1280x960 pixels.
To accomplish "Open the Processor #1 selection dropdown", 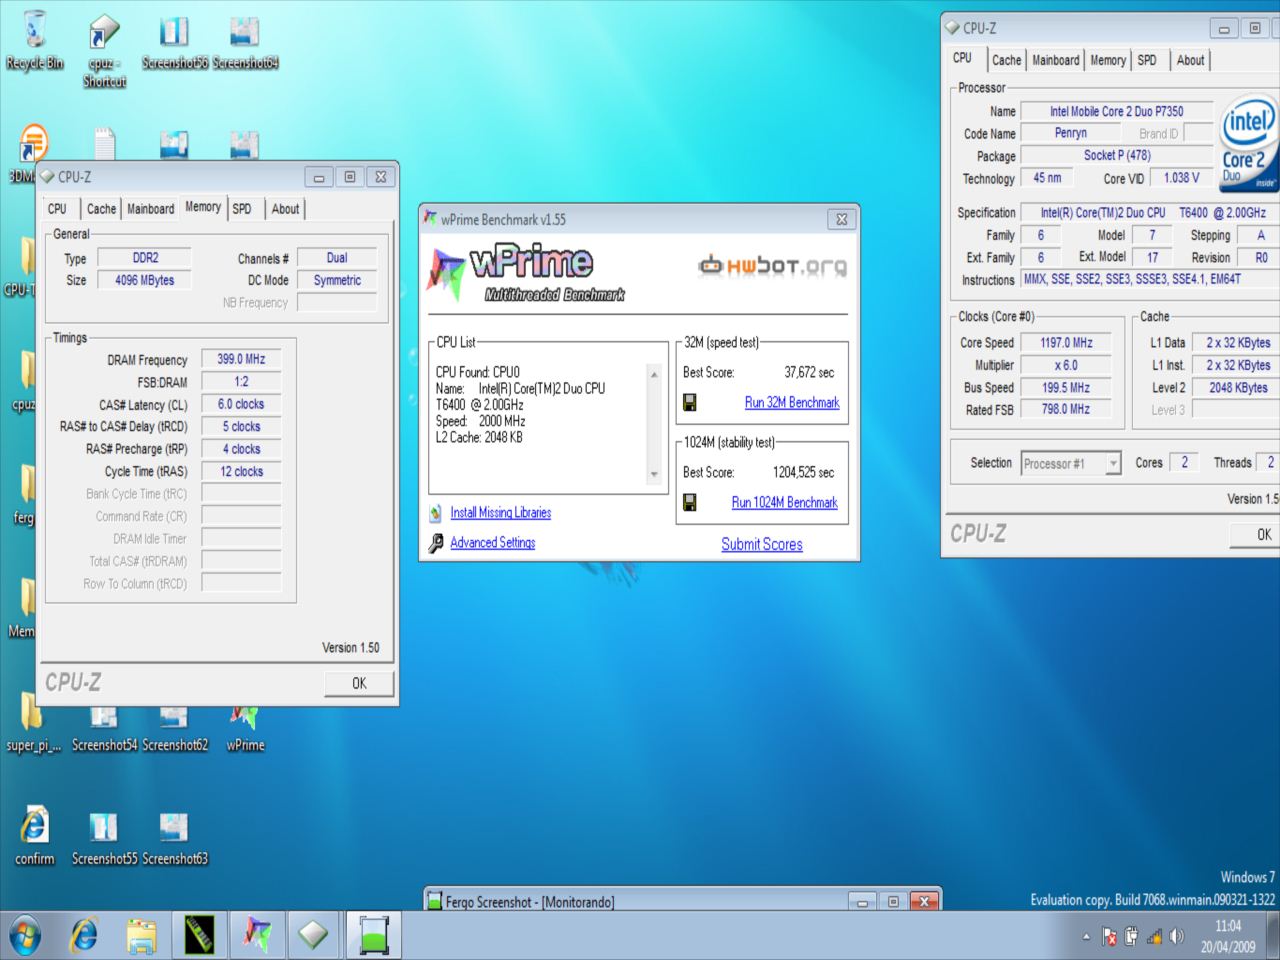I will [x=1071, y=463].
